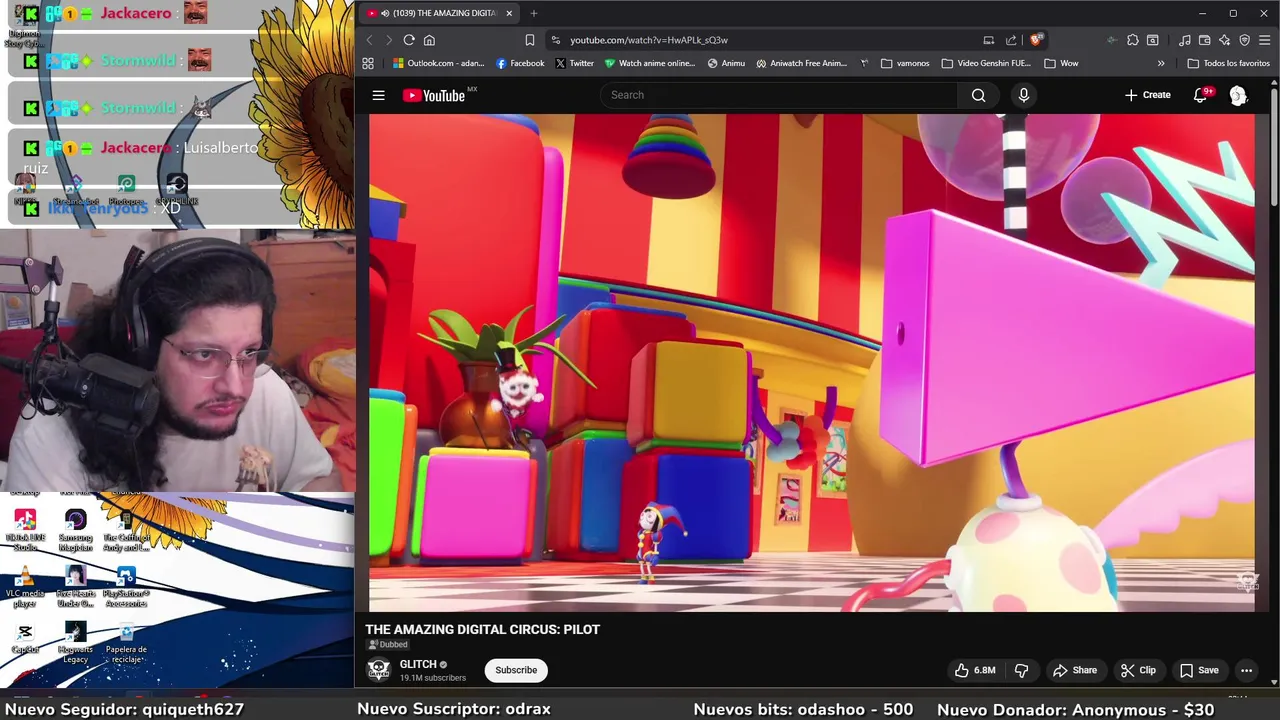Open the browser wallet icon
The image size is (1280, 720).
pos(1204,40)
